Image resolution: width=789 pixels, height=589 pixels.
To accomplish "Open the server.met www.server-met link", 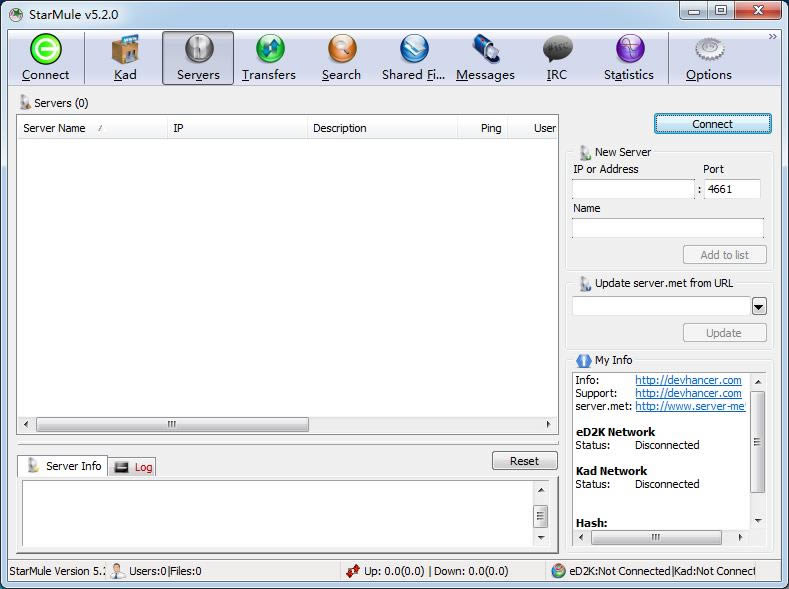I will [690, 406].
